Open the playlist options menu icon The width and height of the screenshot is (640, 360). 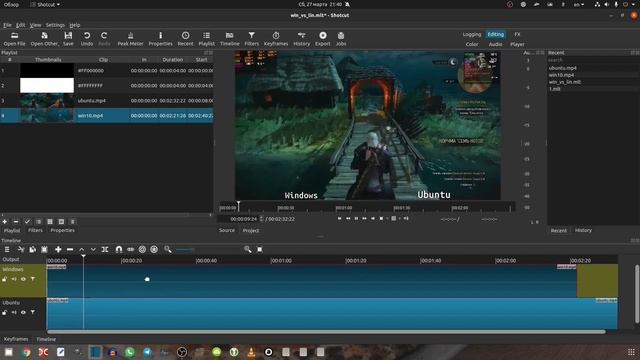pyautogui.click(x=72, y=222)
